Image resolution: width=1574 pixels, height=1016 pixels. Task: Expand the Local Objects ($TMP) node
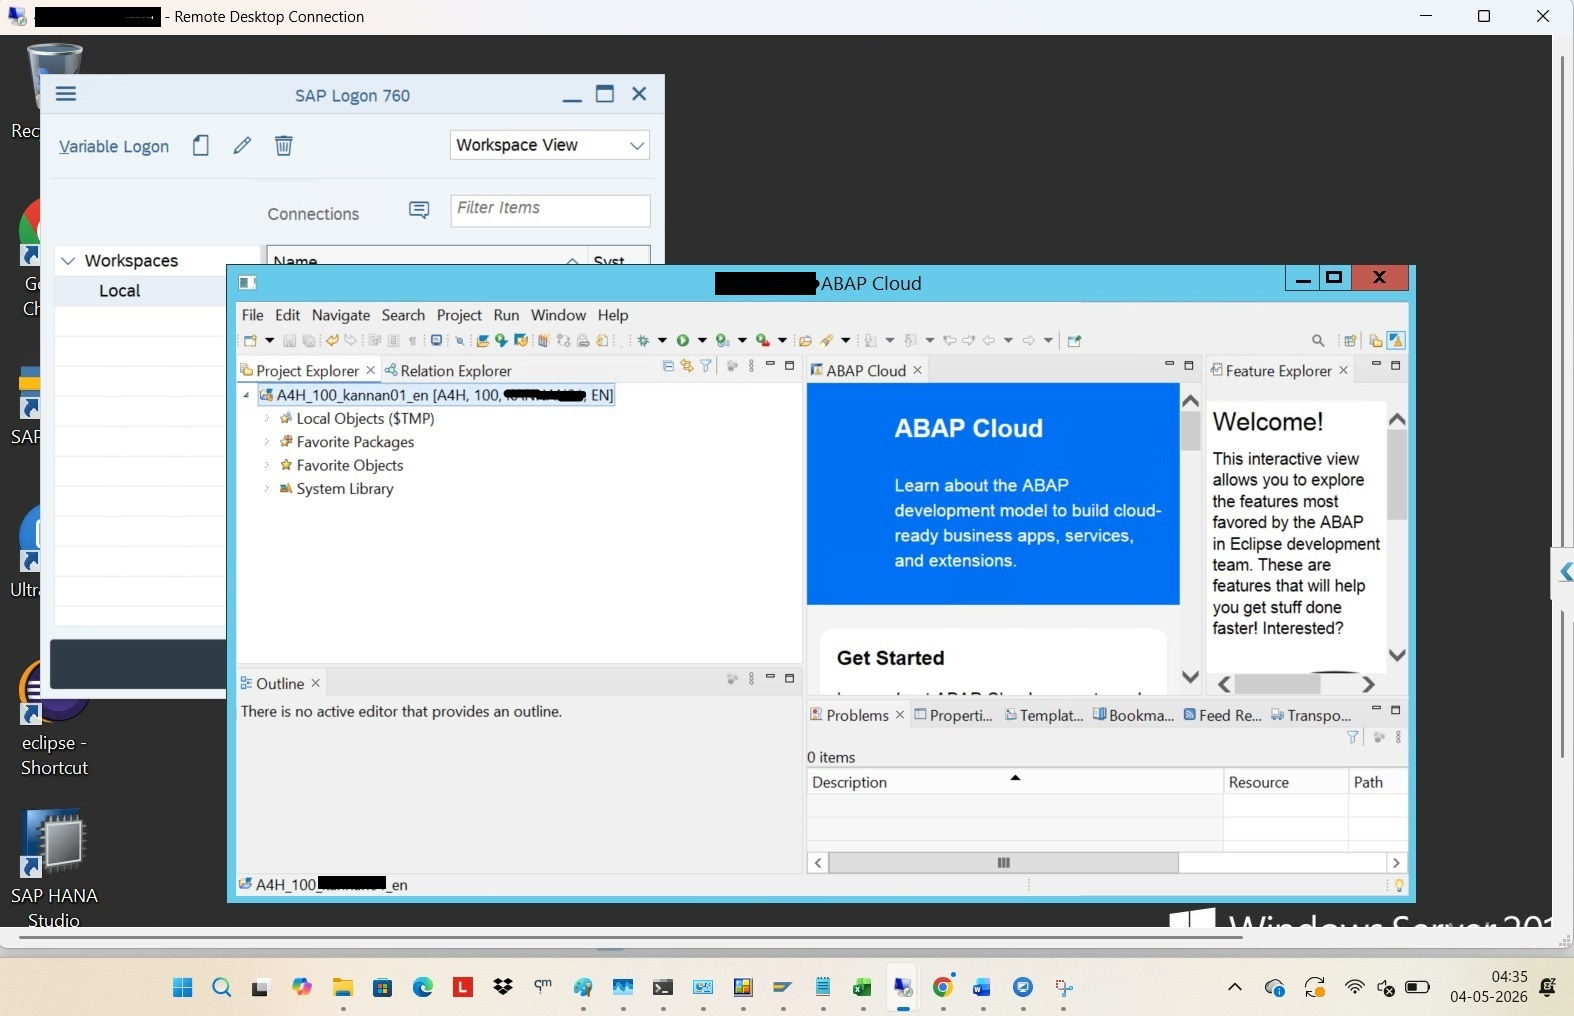pyautogui.click(x=267, y=419)
